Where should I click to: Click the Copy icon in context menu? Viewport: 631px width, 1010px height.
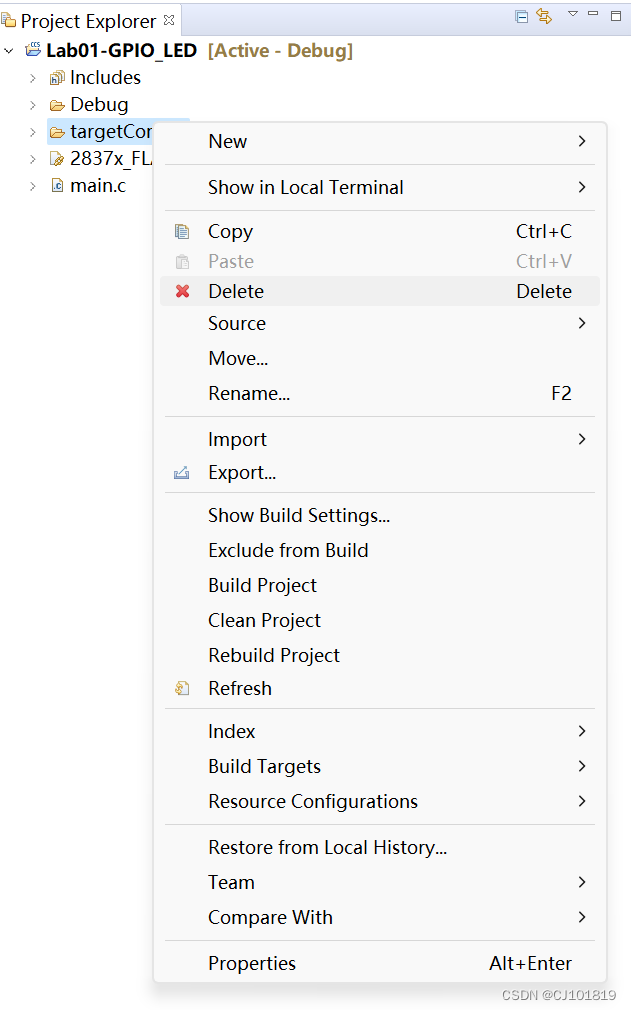point(182,231)
